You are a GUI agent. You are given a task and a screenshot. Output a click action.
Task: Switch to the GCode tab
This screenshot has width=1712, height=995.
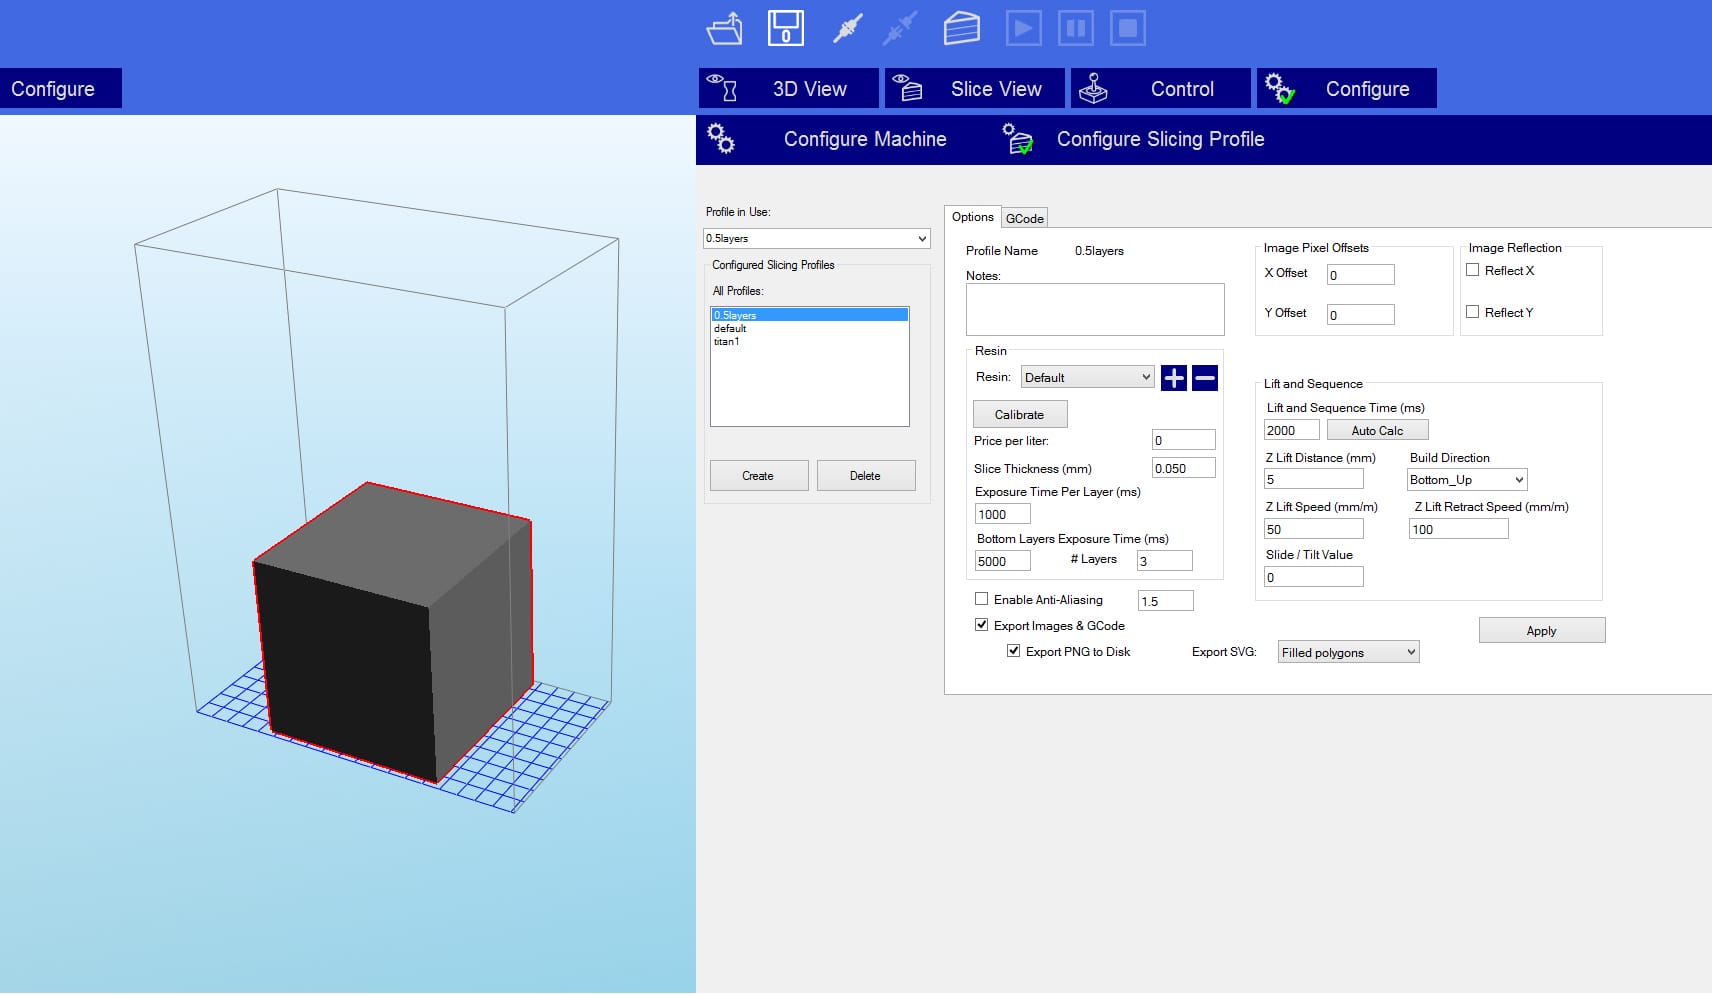tap(1025, 218)
